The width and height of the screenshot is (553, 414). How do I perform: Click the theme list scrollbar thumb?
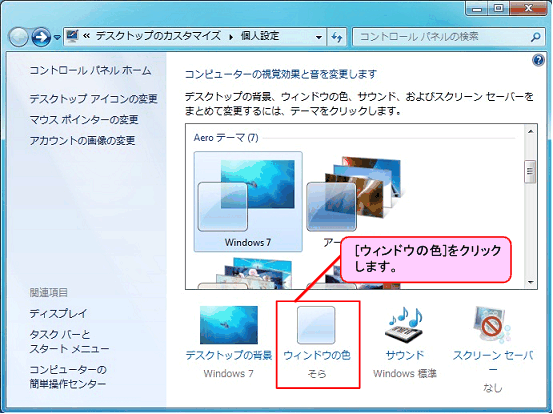[x=530, y=172]
